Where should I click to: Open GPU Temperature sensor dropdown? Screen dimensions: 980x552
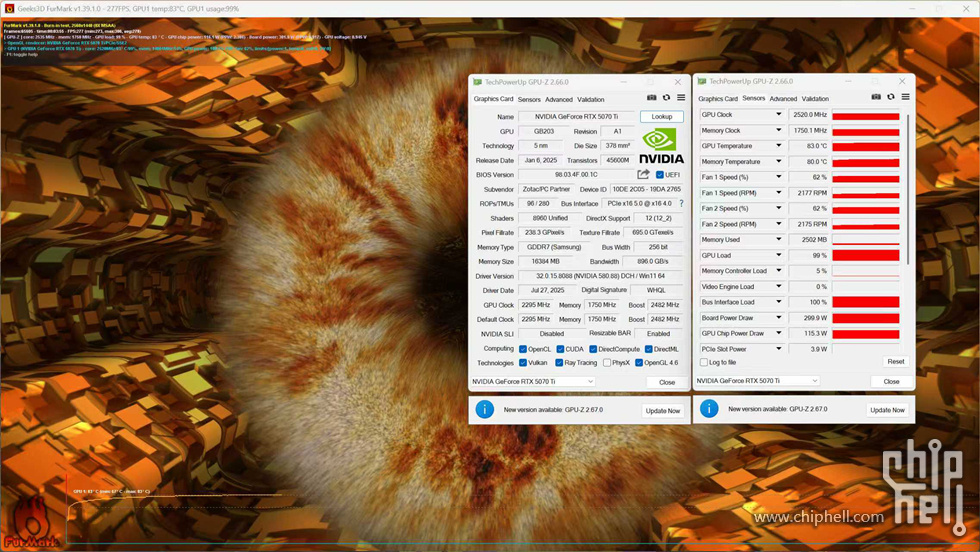coord(778,146)
